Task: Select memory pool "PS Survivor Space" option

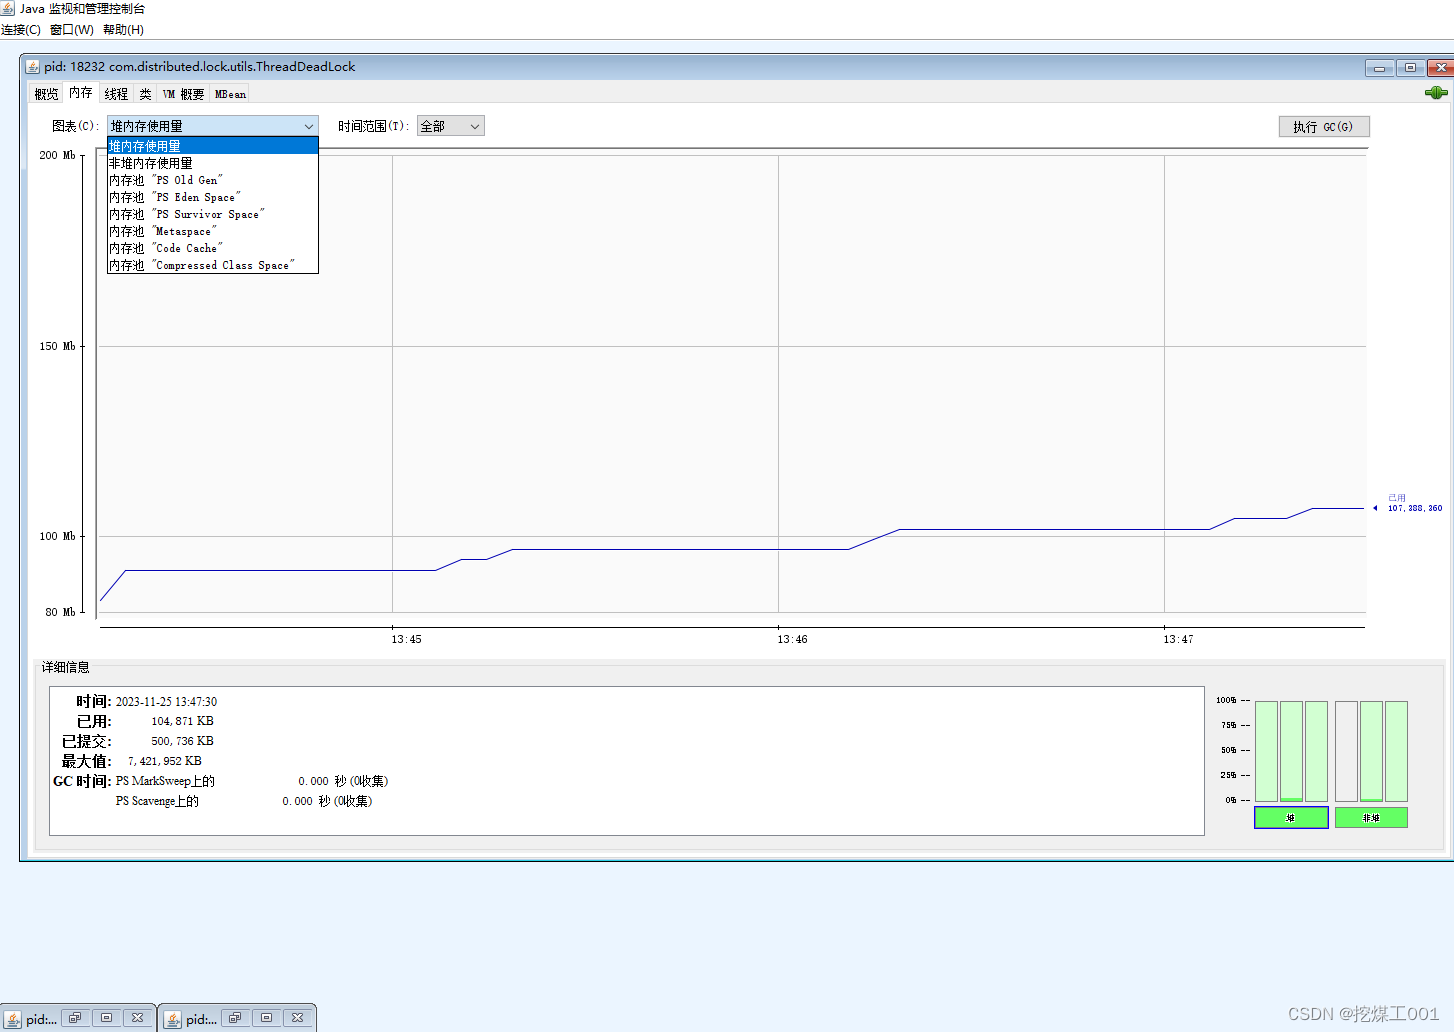Action: pyautogui.click(x=213, y=214)
